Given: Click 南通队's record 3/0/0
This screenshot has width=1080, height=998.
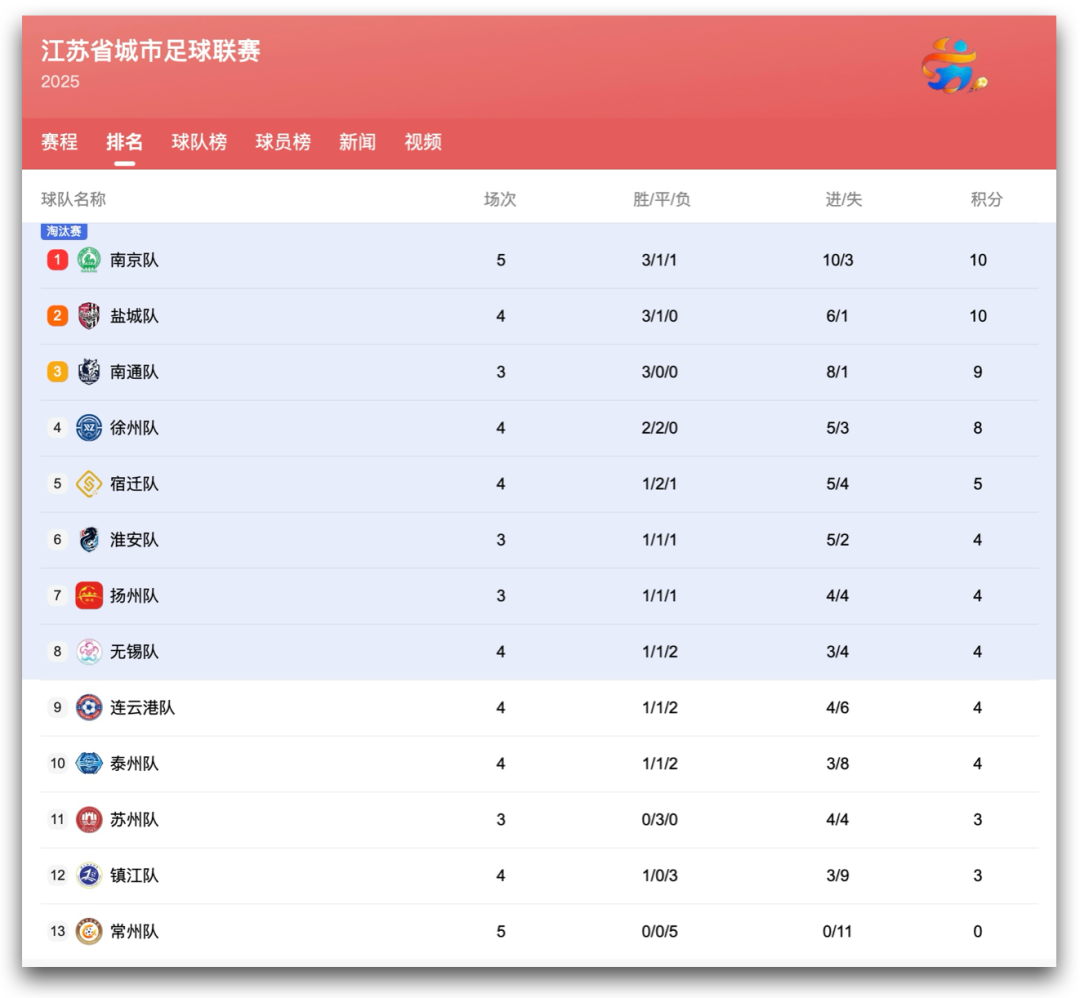Looking at the screenshot, I should click(660, 372).
